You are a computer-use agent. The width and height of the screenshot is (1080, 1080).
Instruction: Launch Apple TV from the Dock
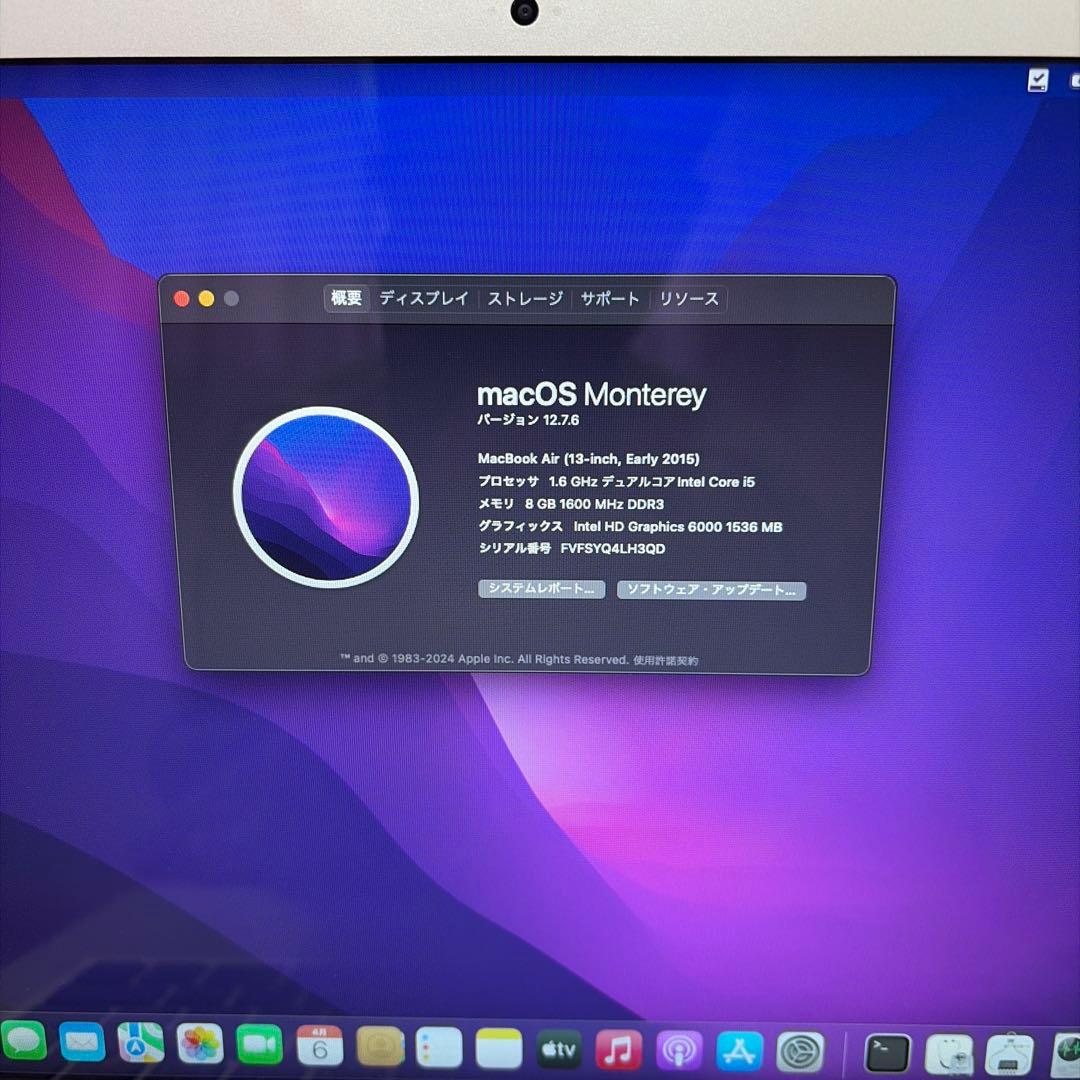(x=559, y=1050)
